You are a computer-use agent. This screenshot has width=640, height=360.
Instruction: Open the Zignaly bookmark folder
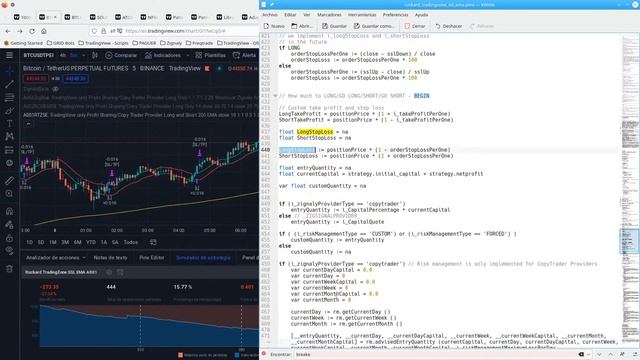click(x=171, y=43)
